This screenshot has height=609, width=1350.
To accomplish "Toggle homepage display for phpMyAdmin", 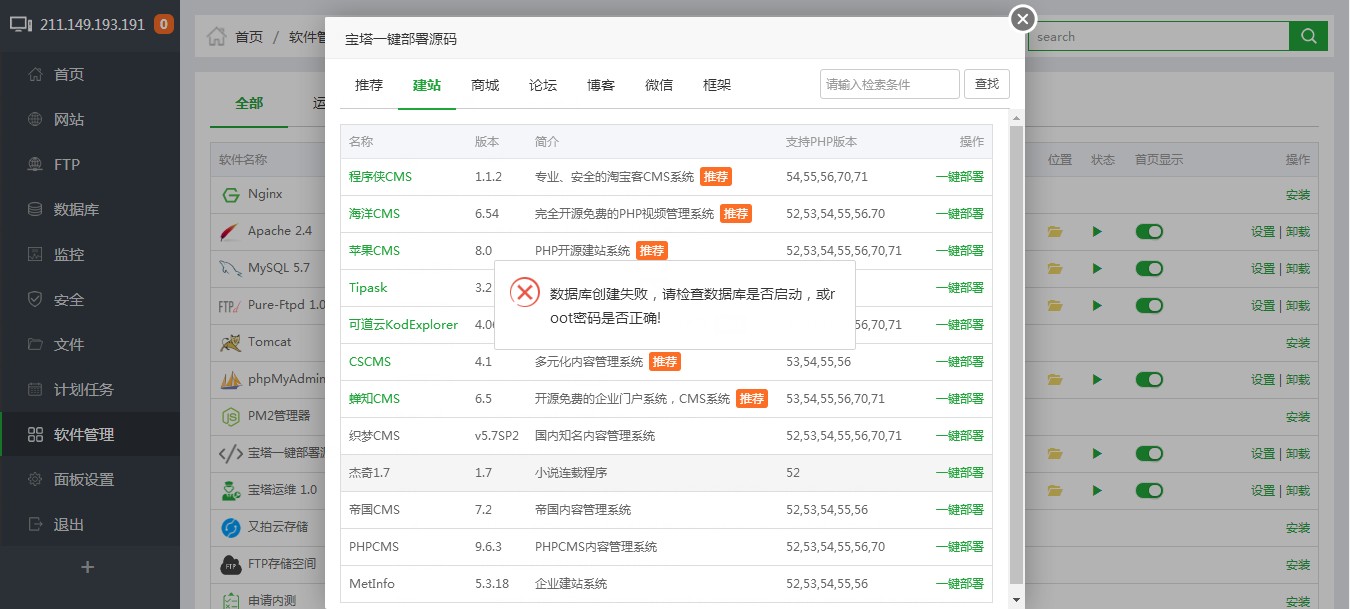I will click(1149, 380).
